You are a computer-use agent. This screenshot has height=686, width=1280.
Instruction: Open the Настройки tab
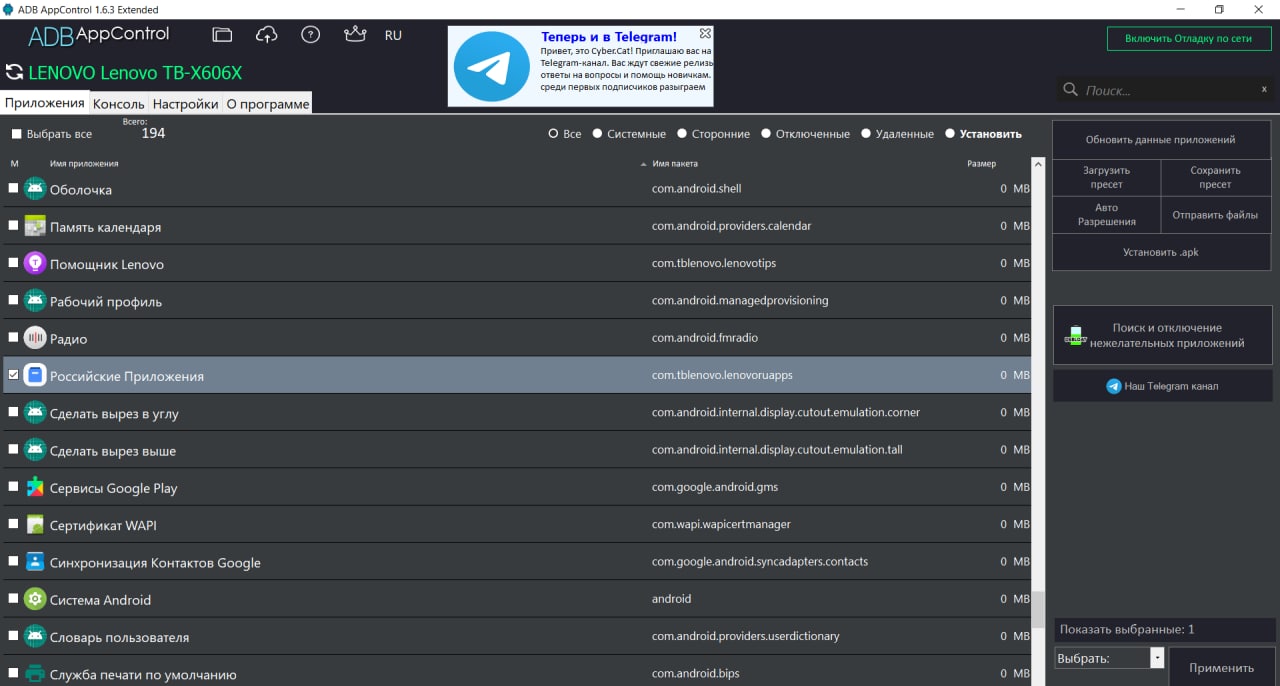[x=185, y=103]
